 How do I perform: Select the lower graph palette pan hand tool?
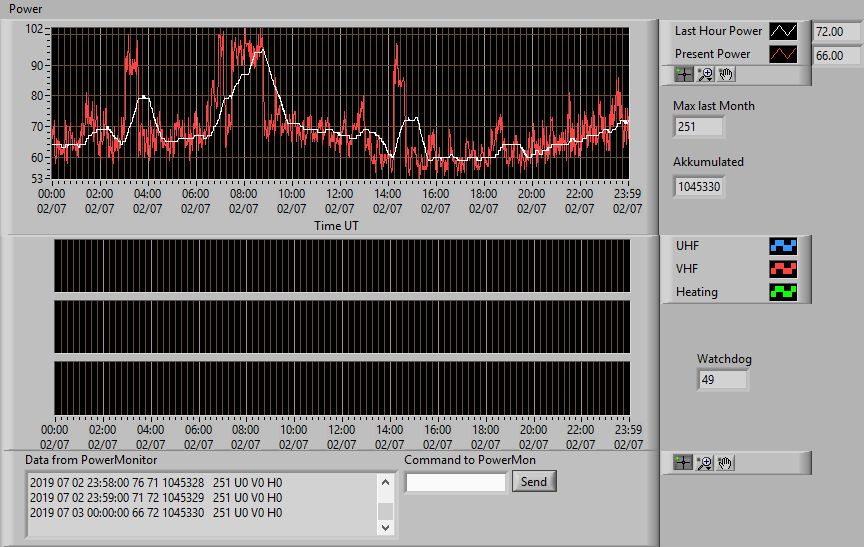725,463
